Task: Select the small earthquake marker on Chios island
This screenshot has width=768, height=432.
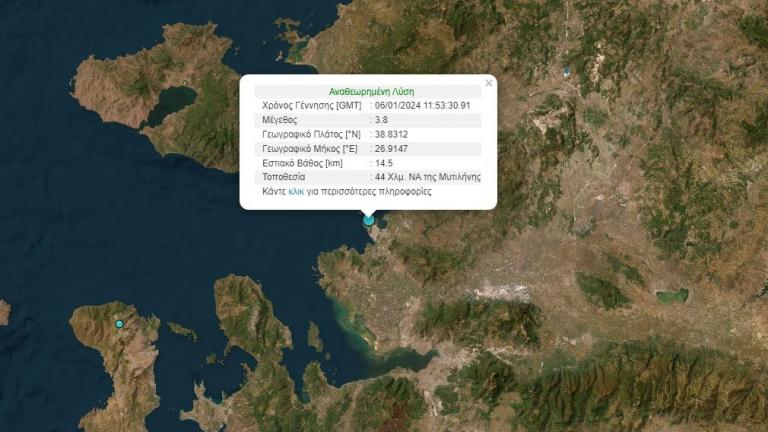Action: pos(119,324)
